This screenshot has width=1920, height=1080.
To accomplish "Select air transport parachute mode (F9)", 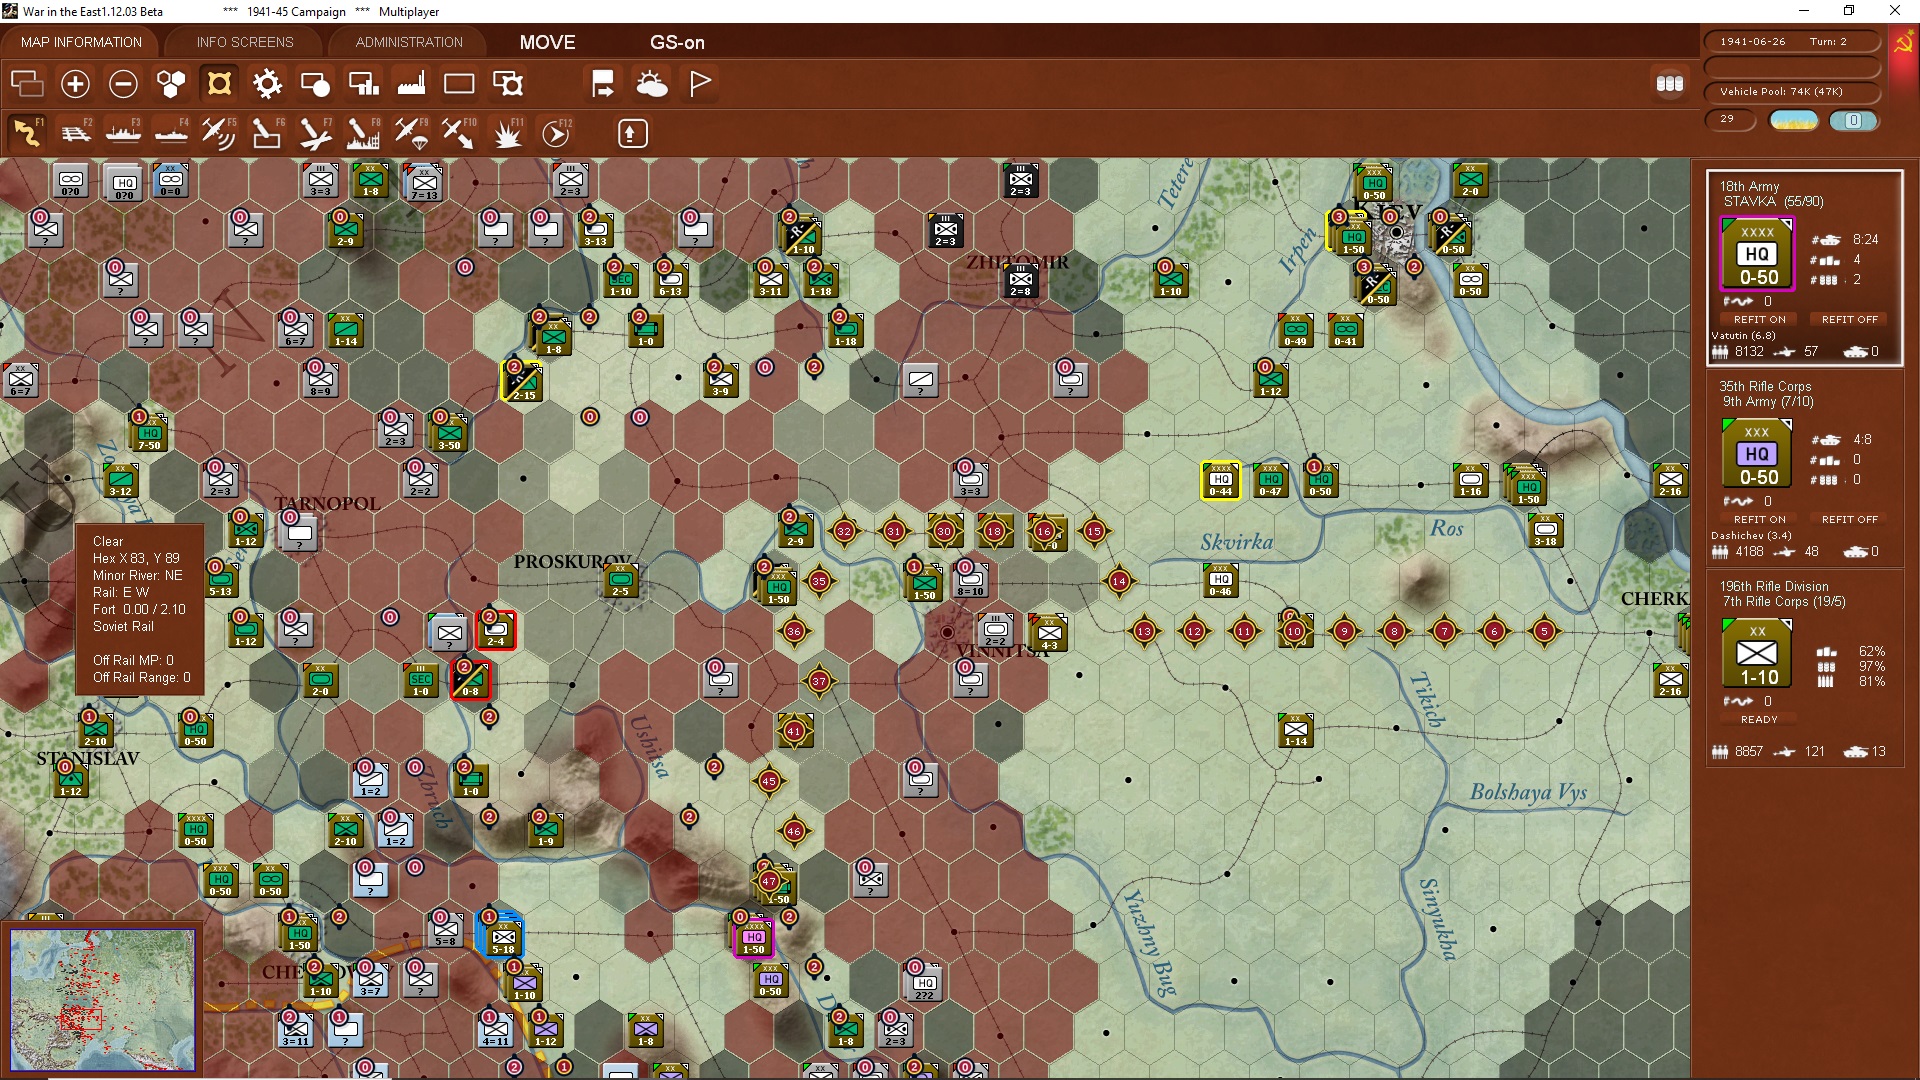I will click(x=411, y=133).
